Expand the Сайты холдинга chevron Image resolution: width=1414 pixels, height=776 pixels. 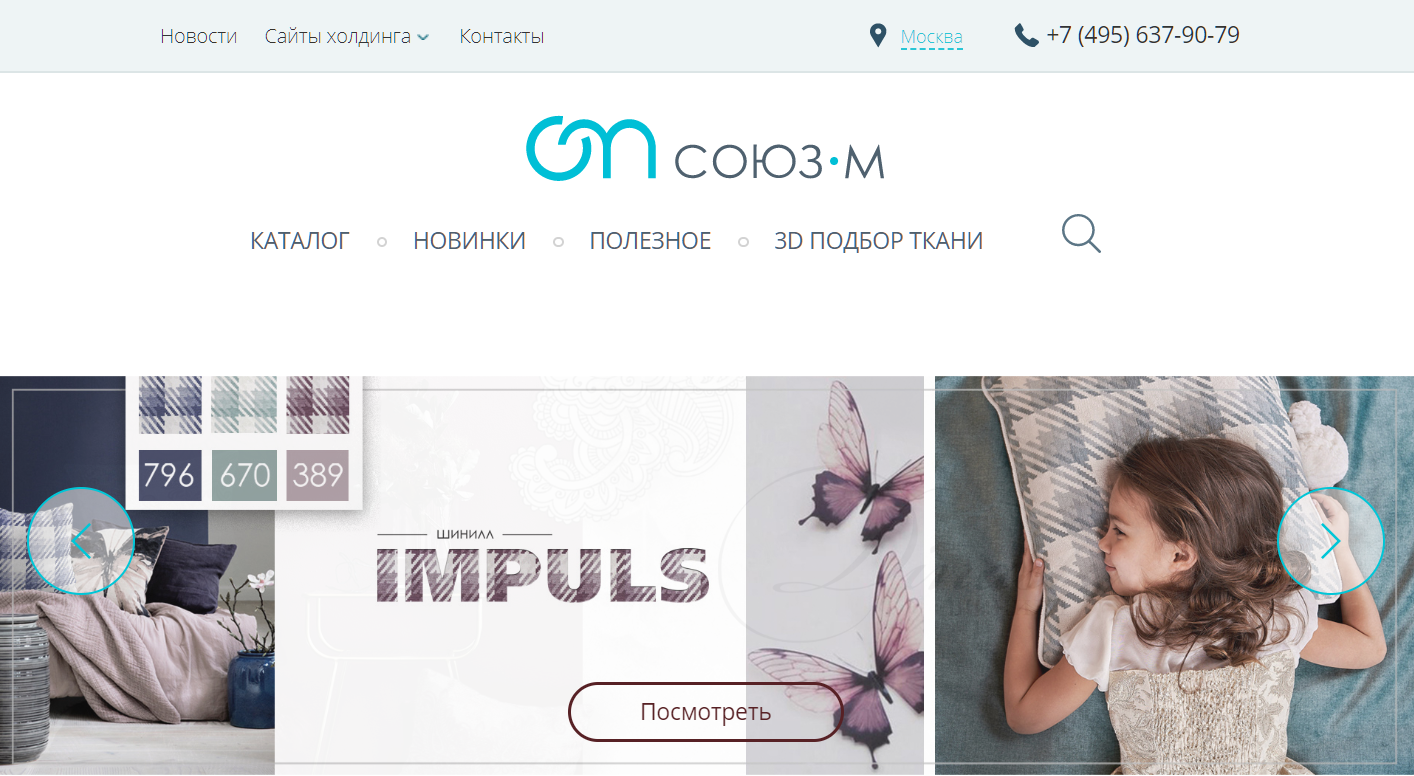point(423,37)
